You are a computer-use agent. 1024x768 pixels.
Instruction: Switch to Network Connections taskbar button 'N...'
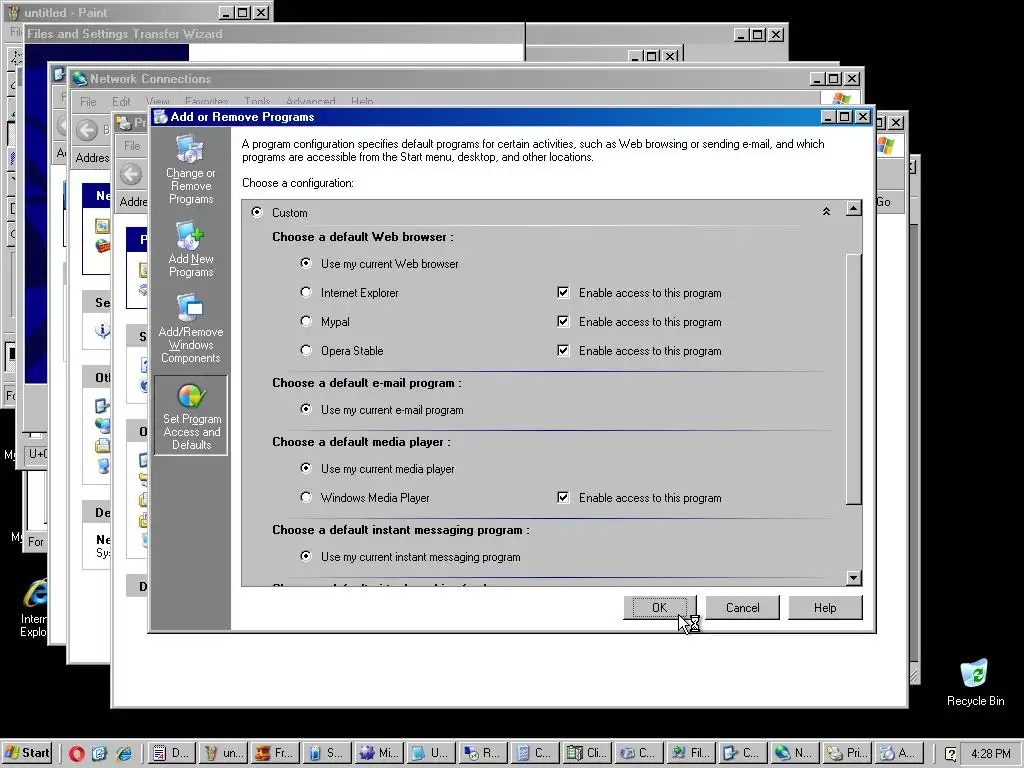pyautogui.click(x=793, y=753)
